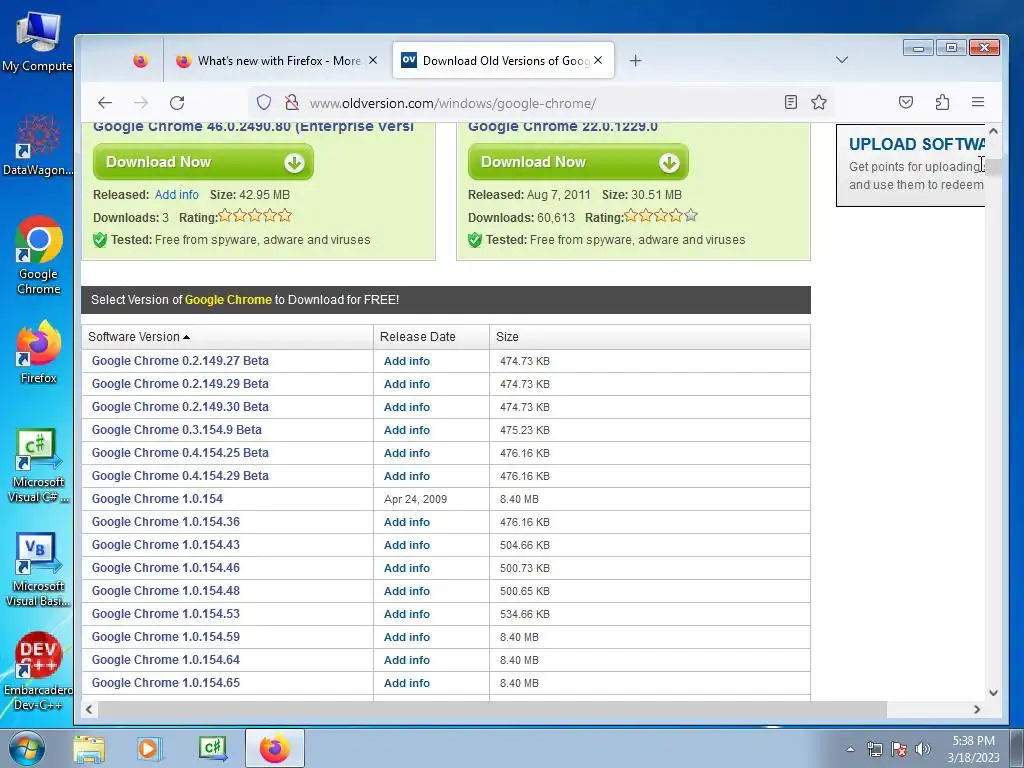Download Now for Chrome 46.0.2490.80

pyautogui.click(x=203, y=162)
